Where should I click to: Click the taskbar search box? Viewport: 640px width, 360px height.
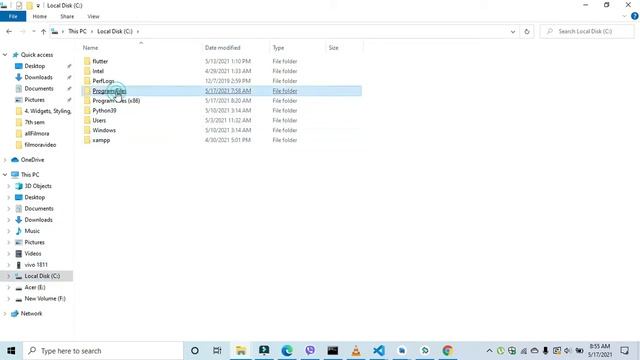[x=103, y=351]
